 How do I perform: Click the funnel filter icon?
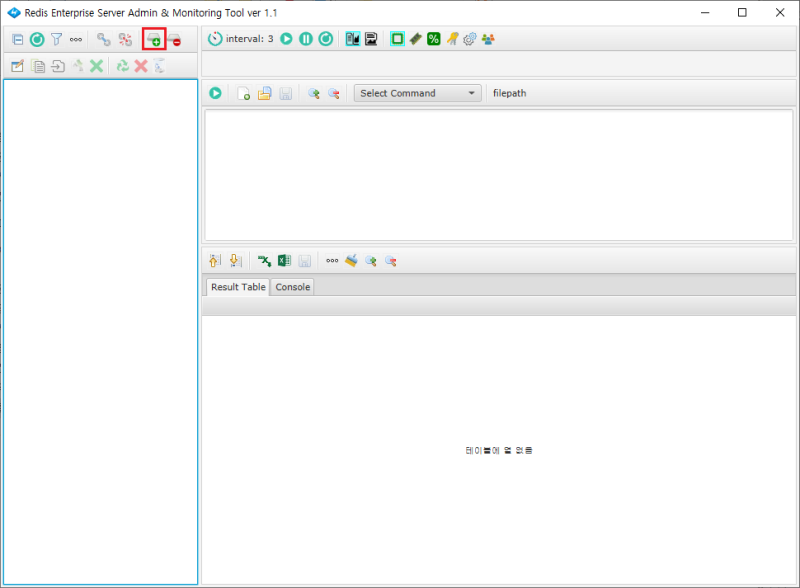(x=57, y=39)
